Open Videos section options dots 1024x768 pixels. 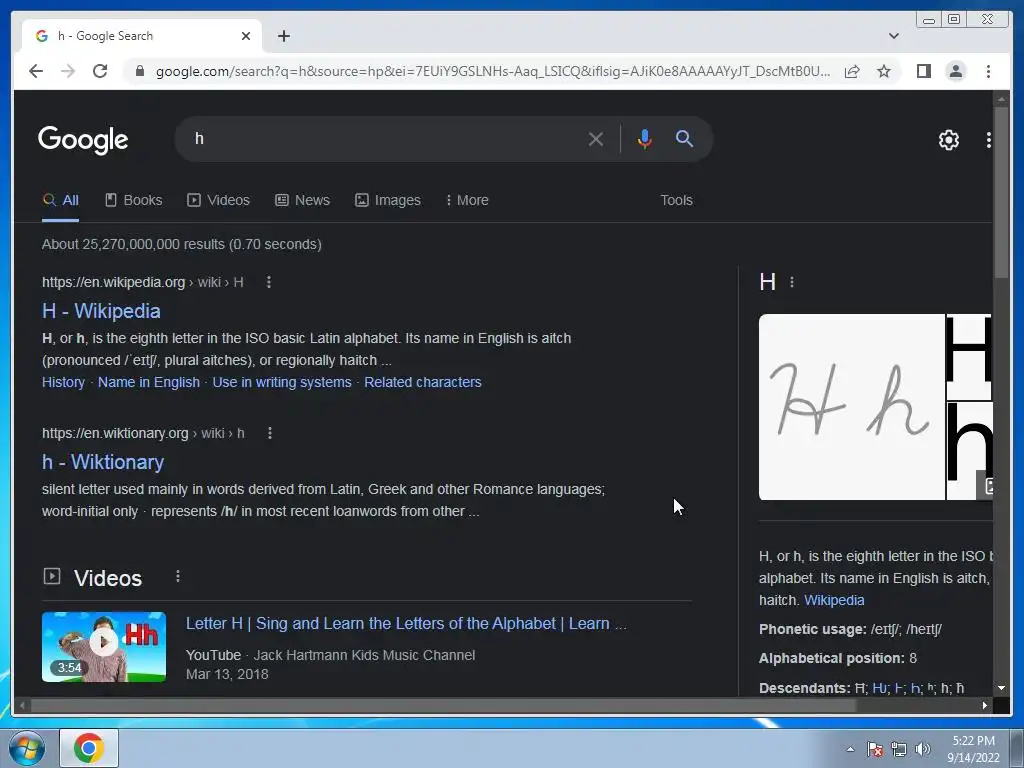(178, 577)
